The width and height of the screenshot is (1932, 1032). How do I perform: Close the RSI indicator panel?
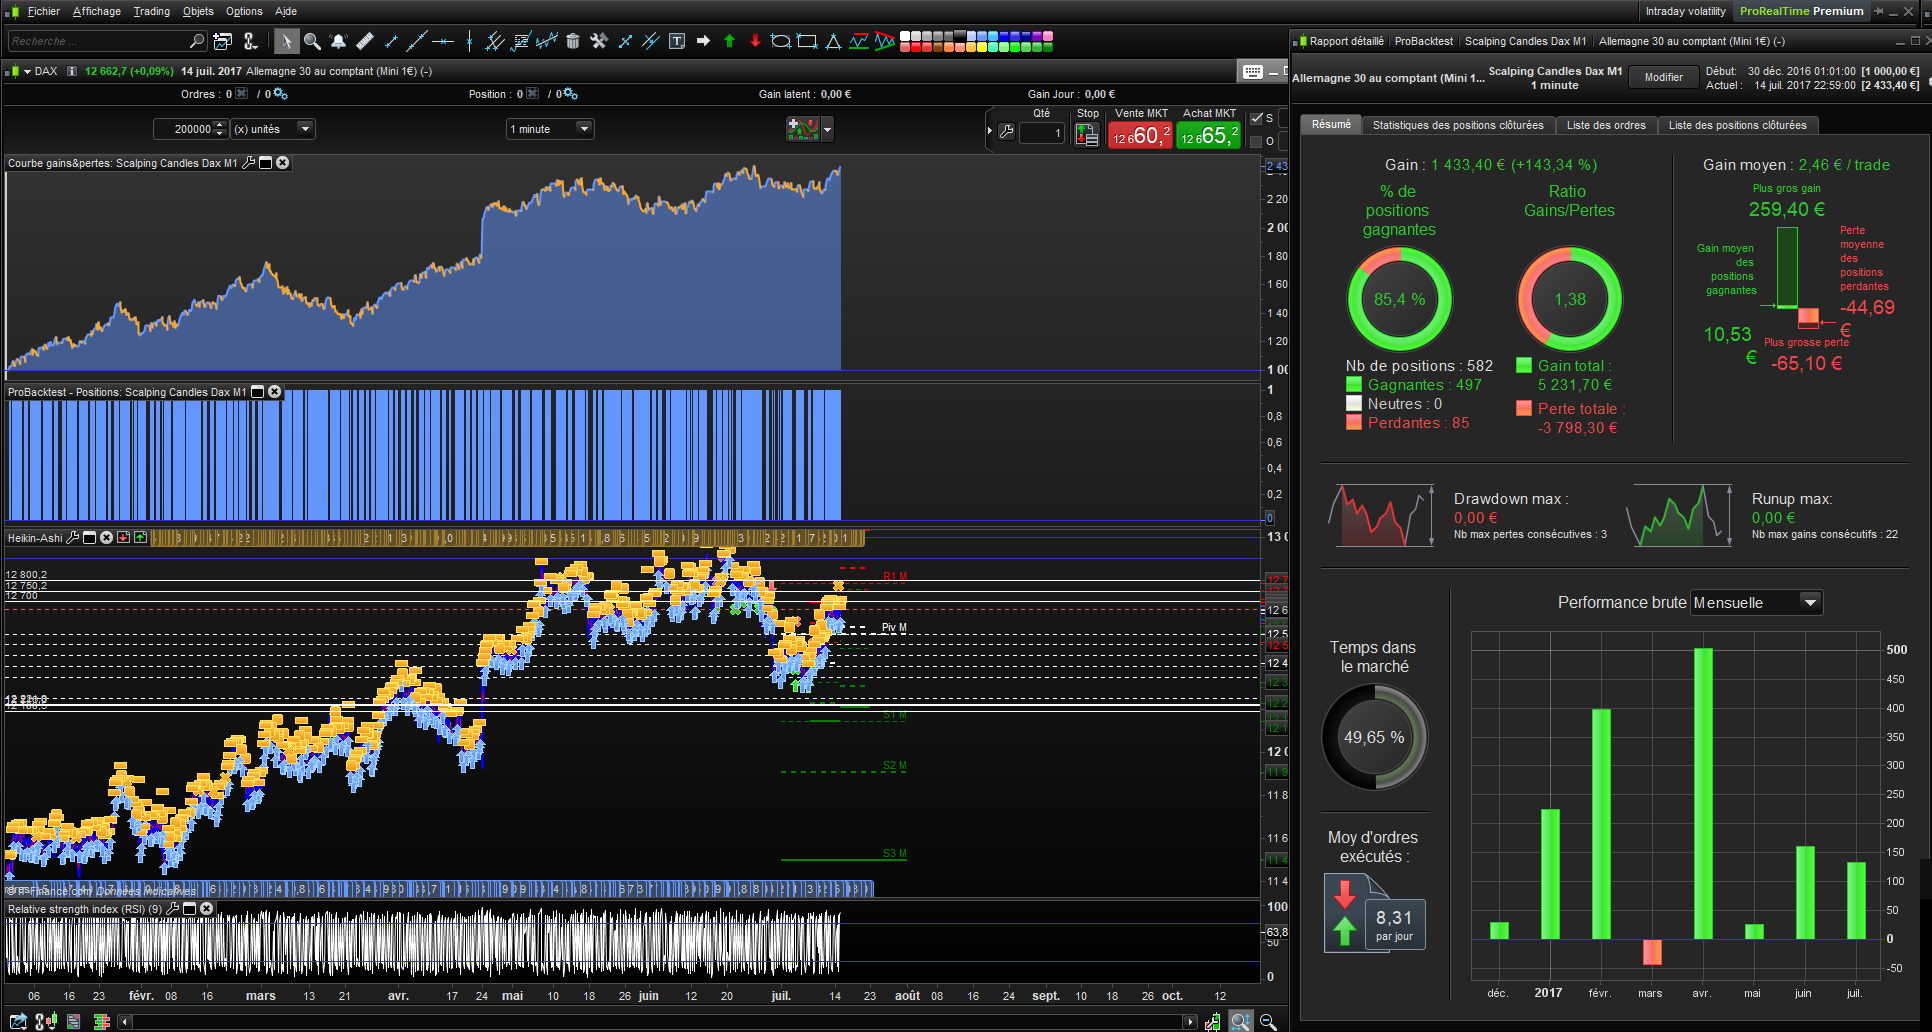pos(207,909)
